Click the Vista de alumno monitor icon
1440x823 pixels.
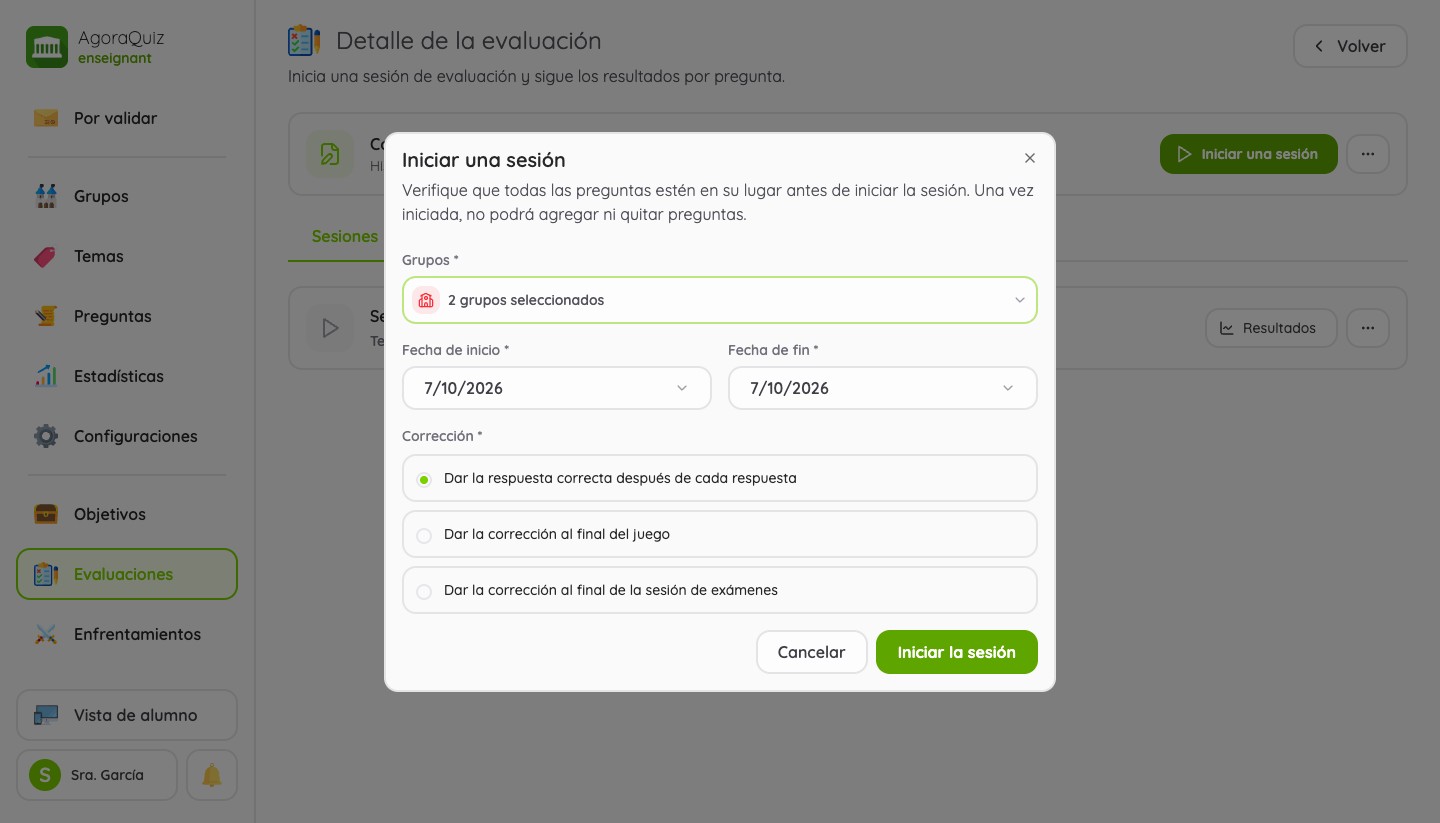tap(46, 715)
